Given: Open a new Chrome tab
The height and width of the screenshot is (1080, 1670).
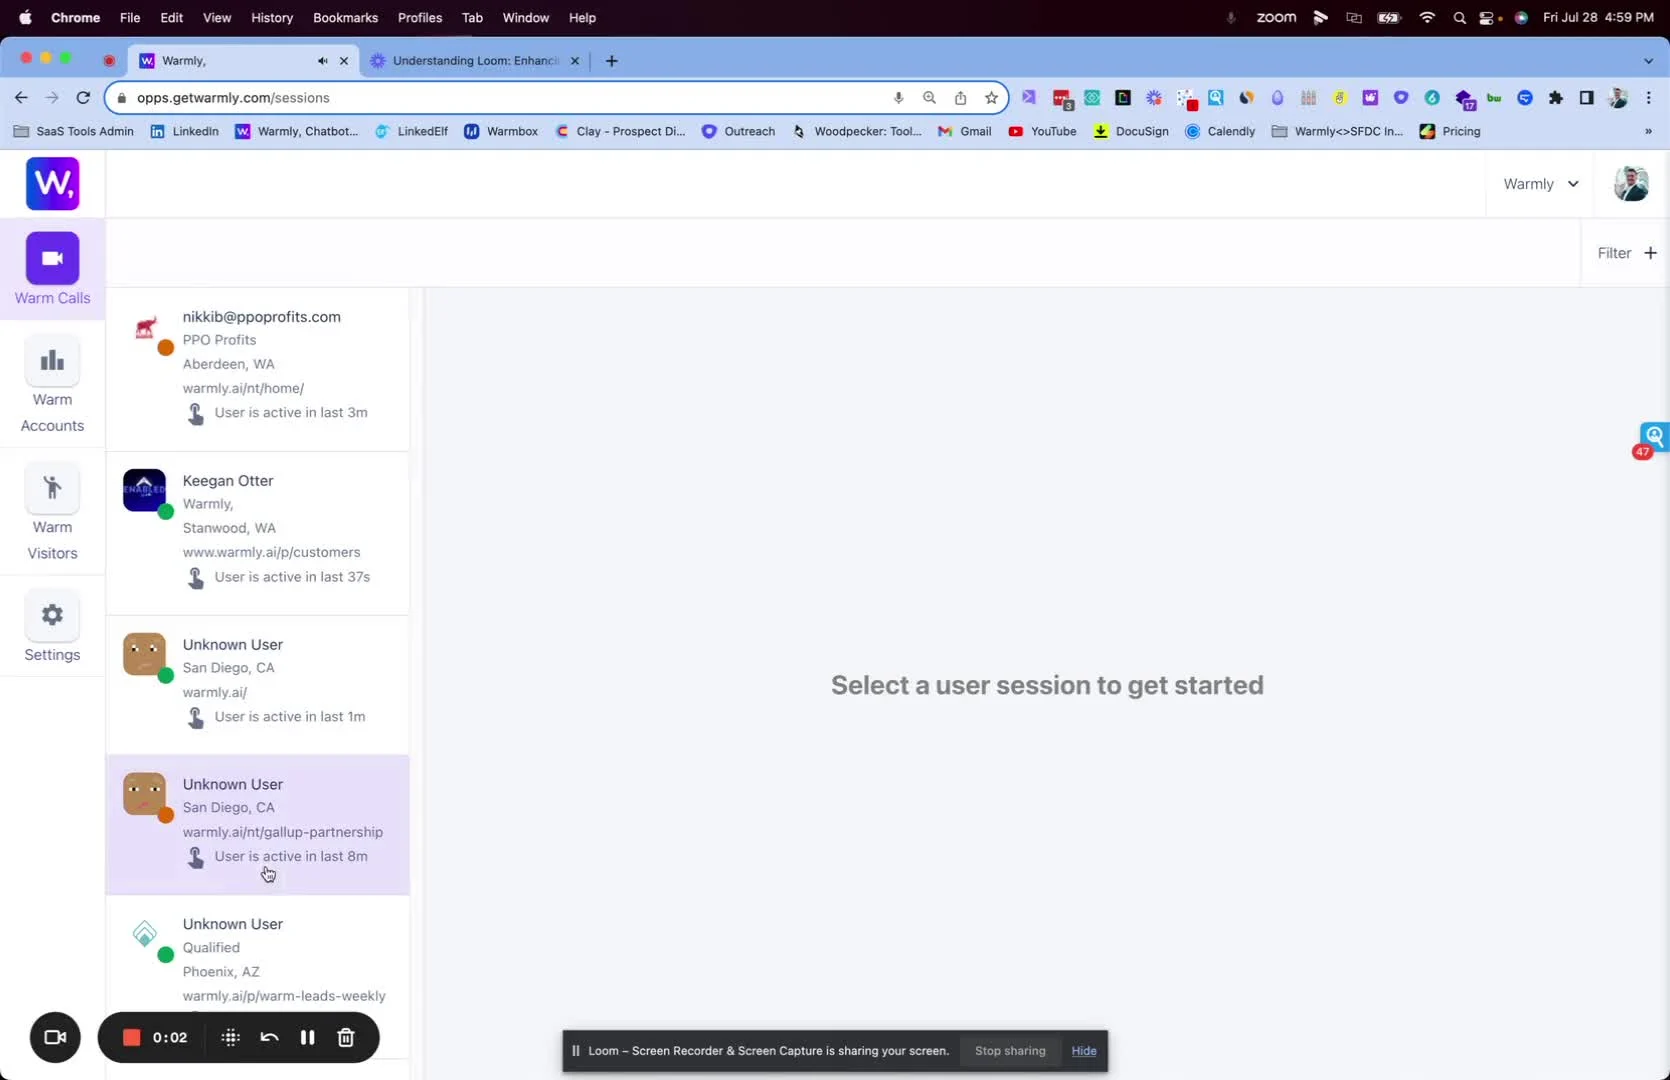Looking at the screenshot, I should click(x=611, y=61).
